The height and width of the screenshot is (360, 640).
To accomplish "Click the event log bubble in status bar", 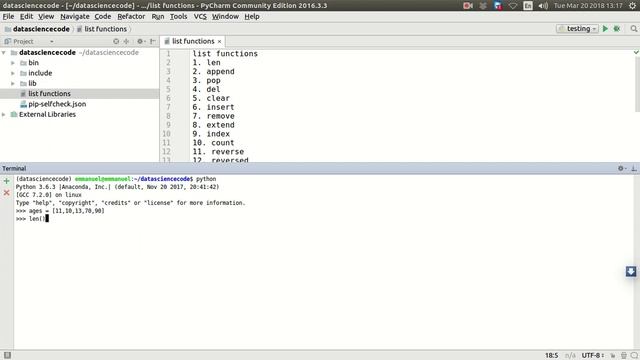I will click(x=634, y=356).
